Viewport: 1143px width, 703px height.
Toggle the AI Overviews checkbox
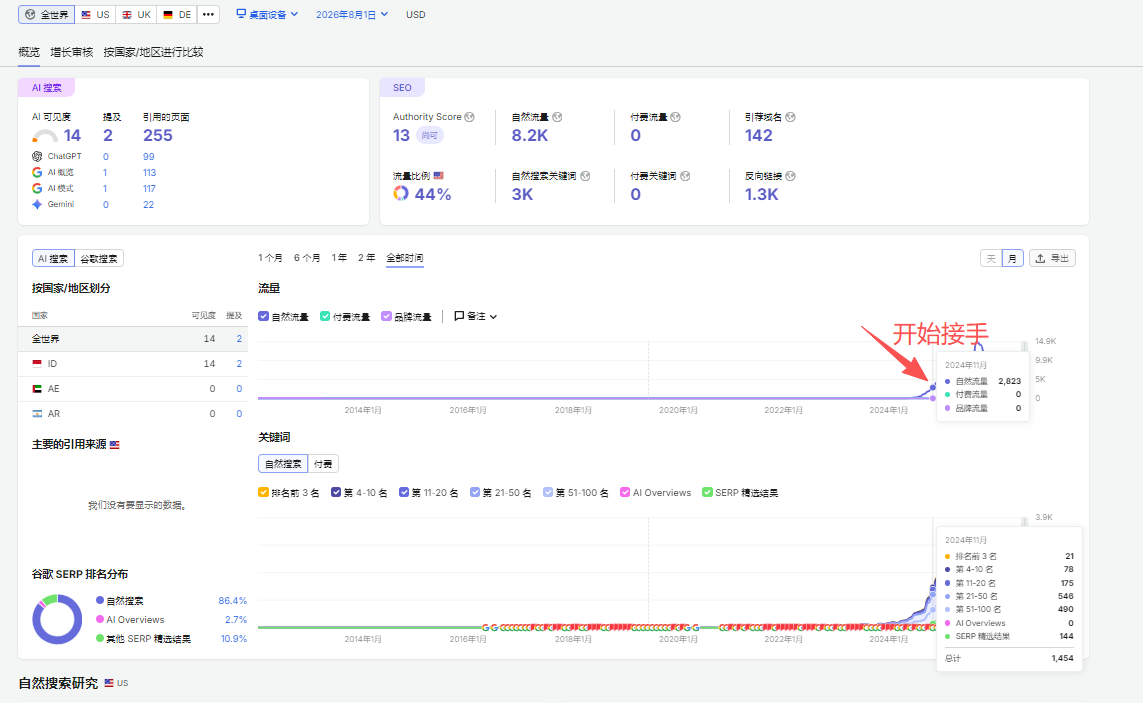coord(625,492)
